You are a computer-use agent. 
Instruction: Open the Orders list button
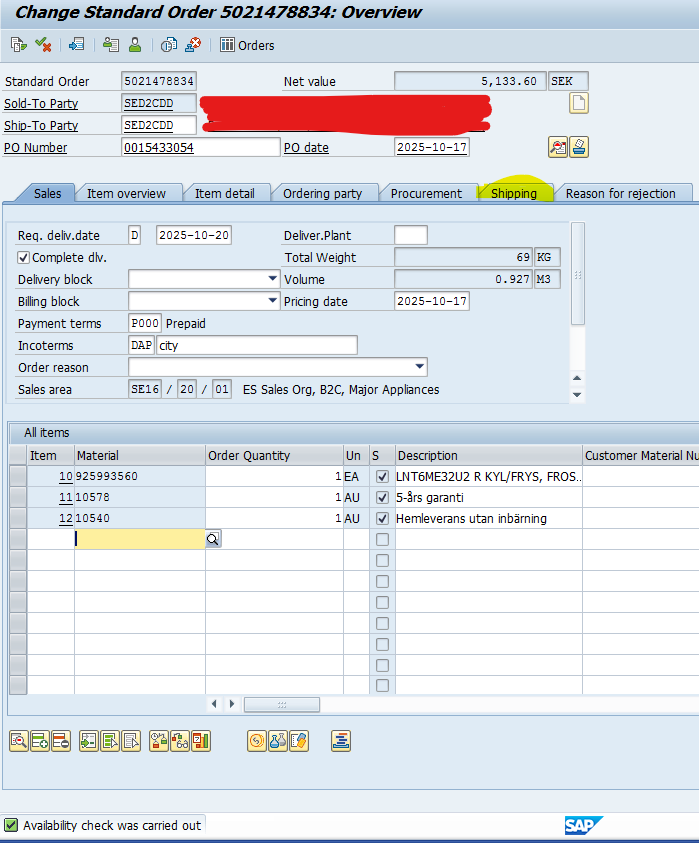(x=247, y=45)
